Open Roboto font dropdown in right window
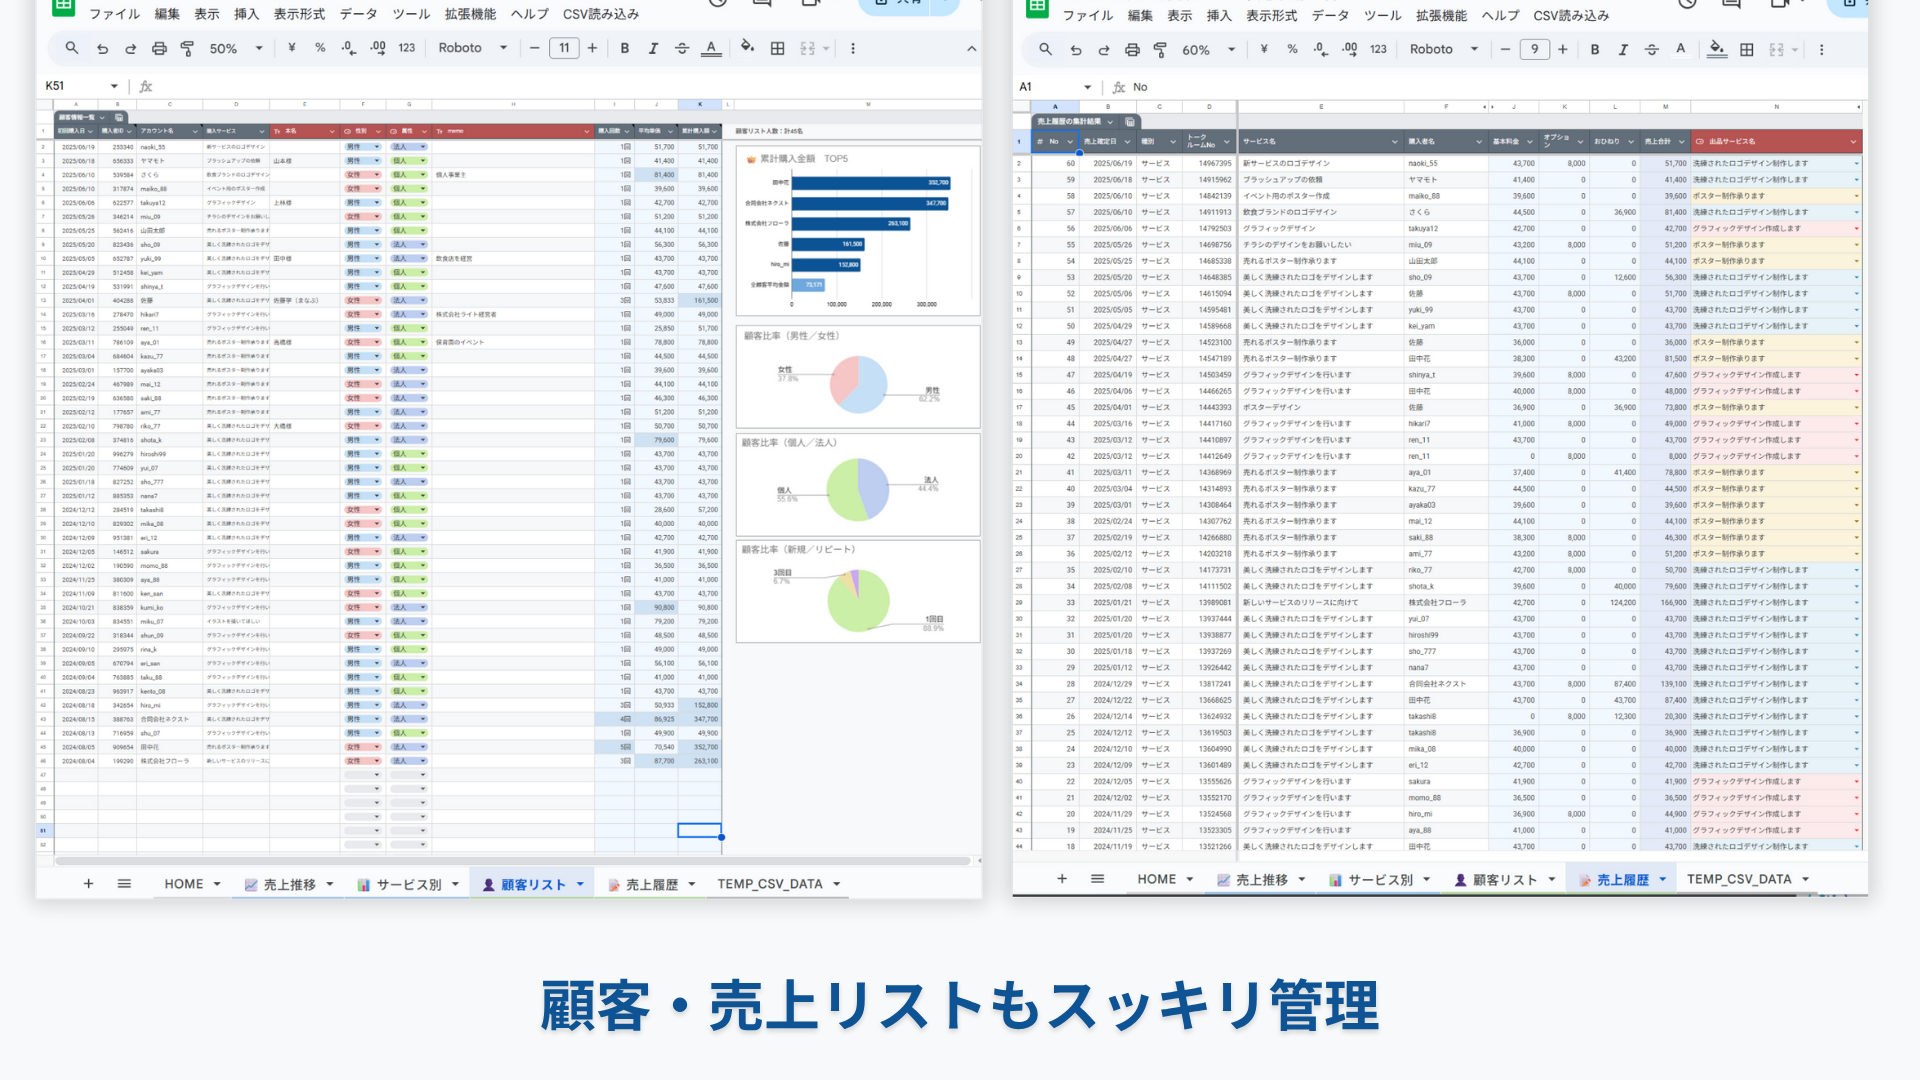This screenshot has width=1920, height=1080. [1444, 49]
